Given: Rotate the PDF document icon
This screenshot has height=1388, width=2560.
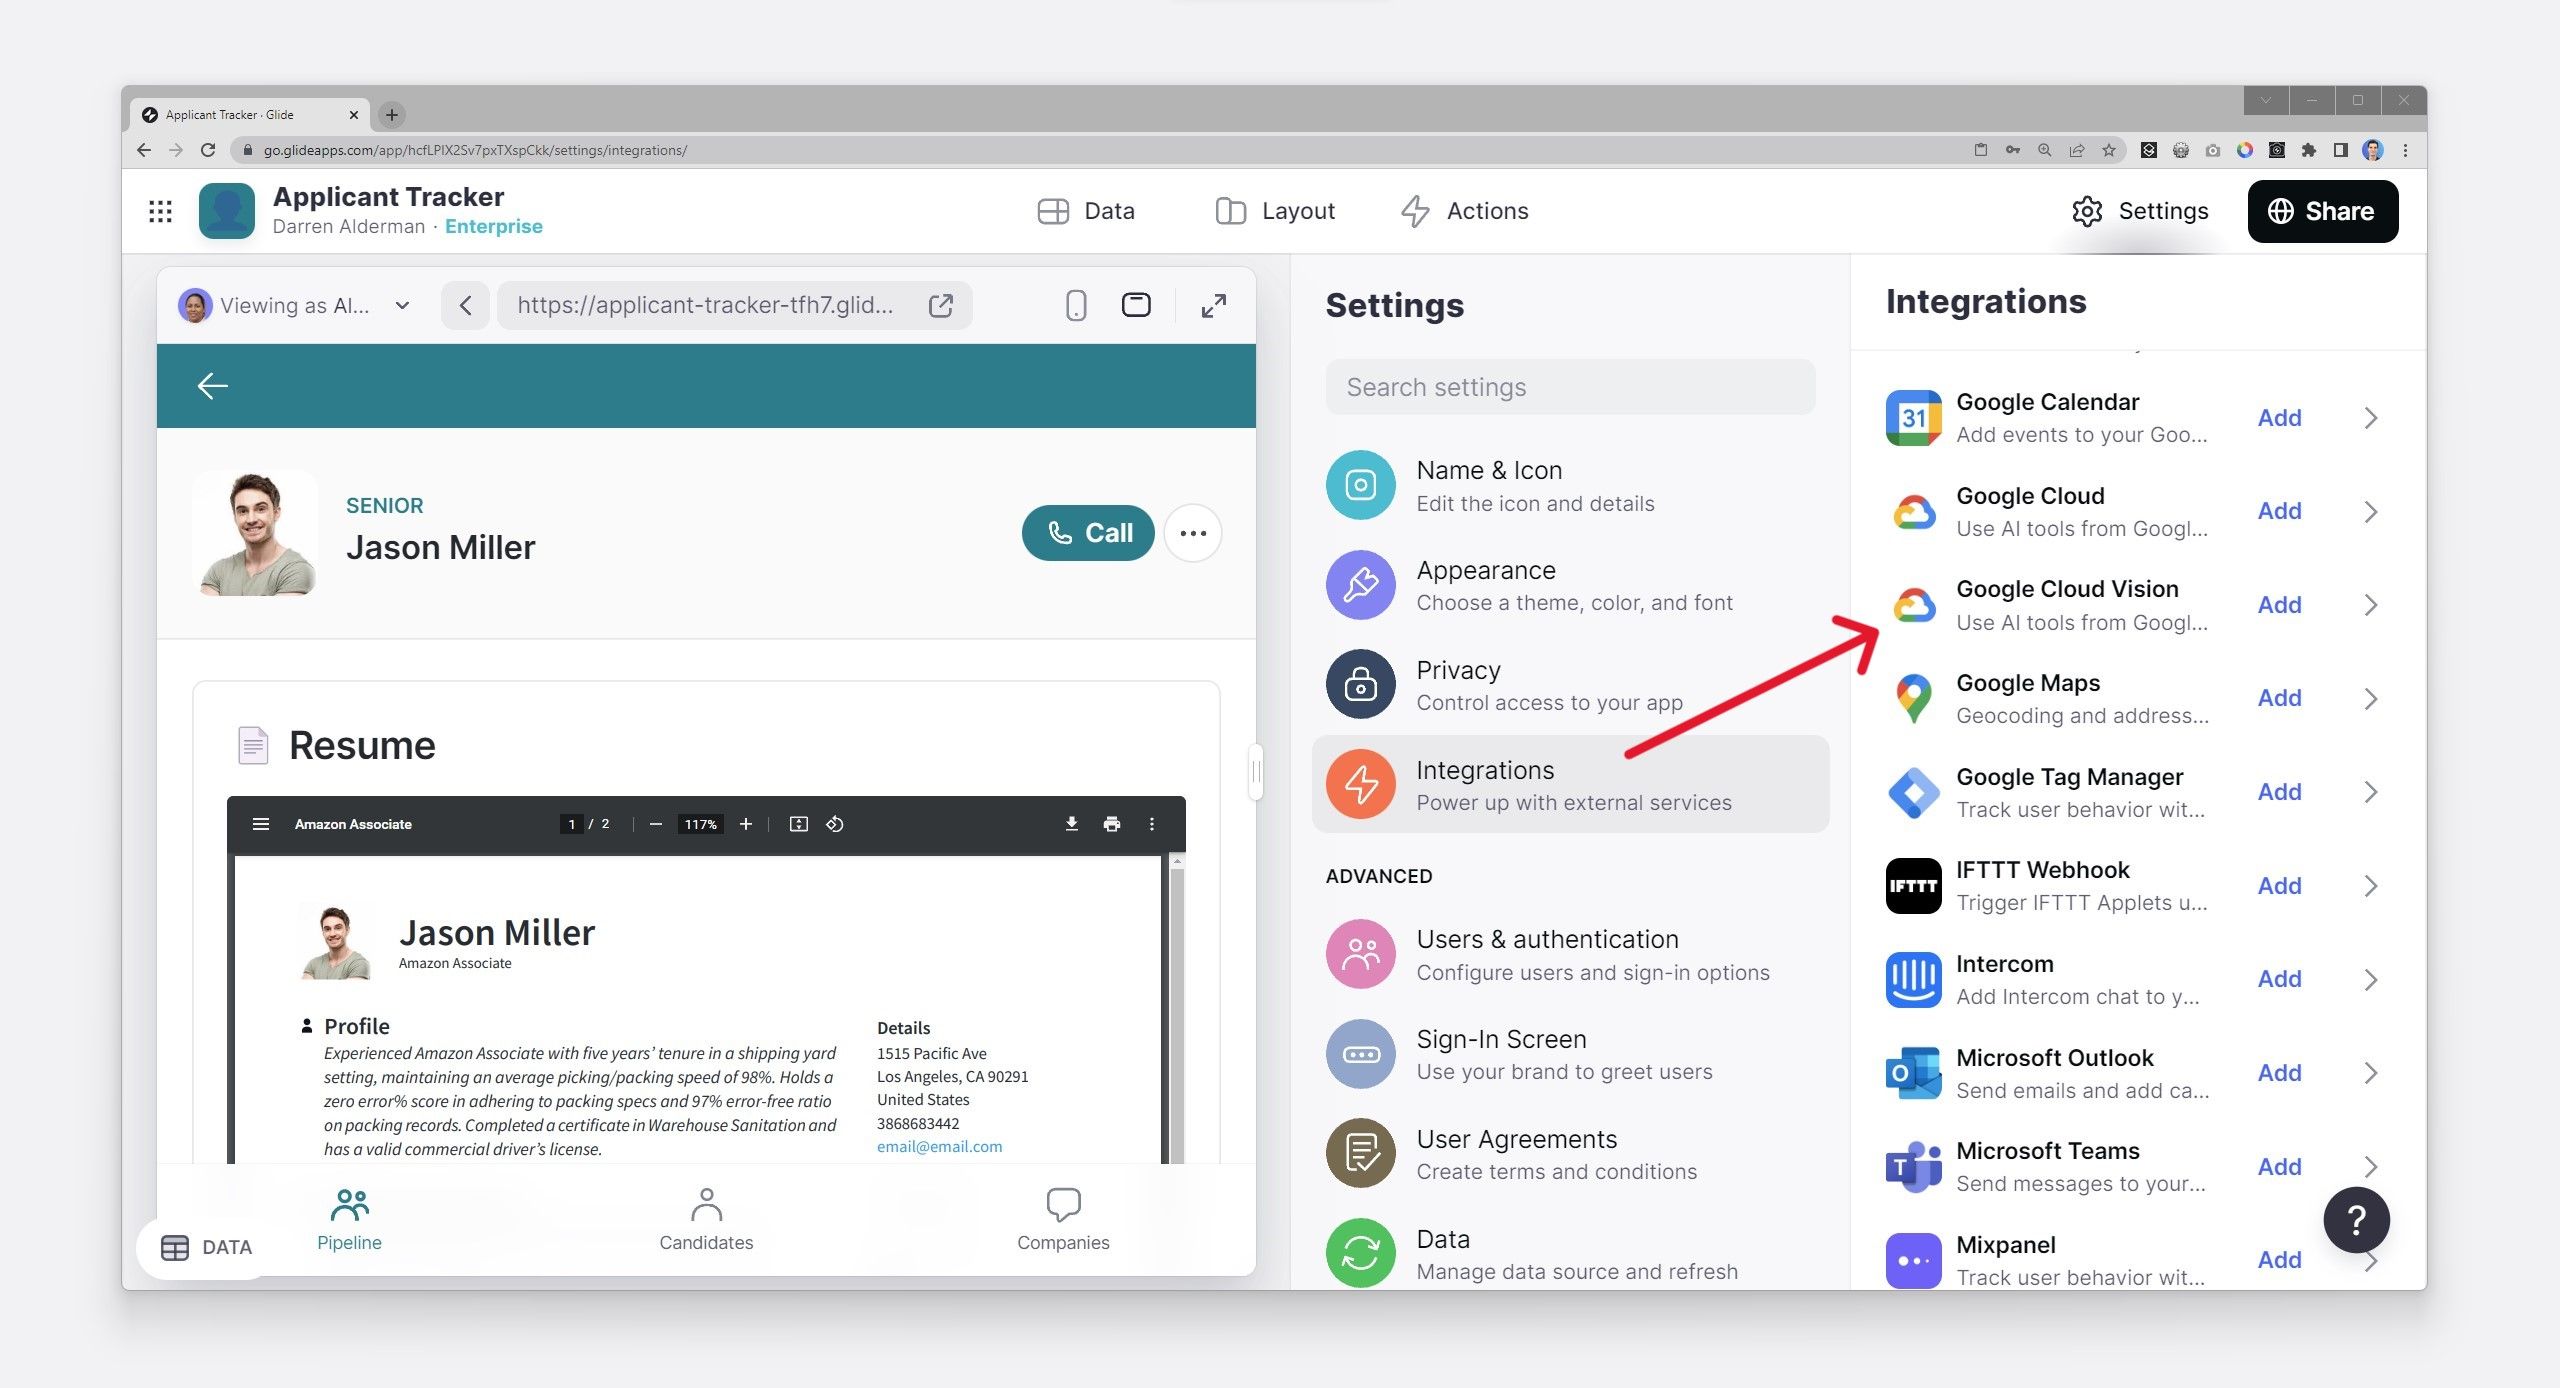Looking at the screenshot, I should (835, 824).
